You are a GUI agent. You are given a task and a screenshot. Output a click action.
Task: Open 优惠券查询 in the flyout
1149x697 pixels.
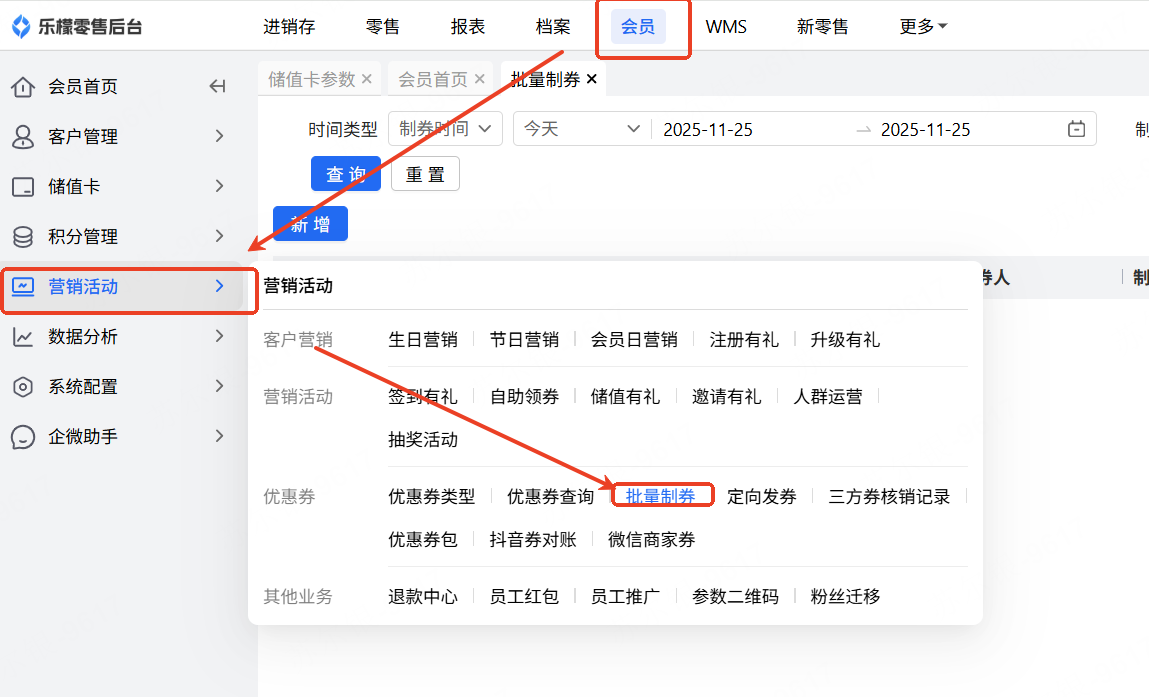pos(550,496)
